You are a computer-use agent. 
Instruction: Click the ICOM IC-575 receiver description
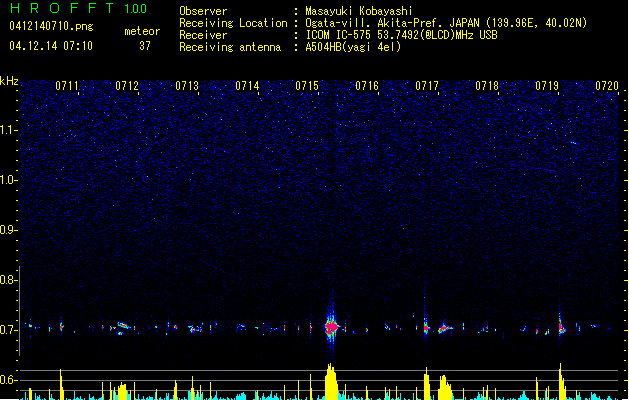click(x=402, y=35)
